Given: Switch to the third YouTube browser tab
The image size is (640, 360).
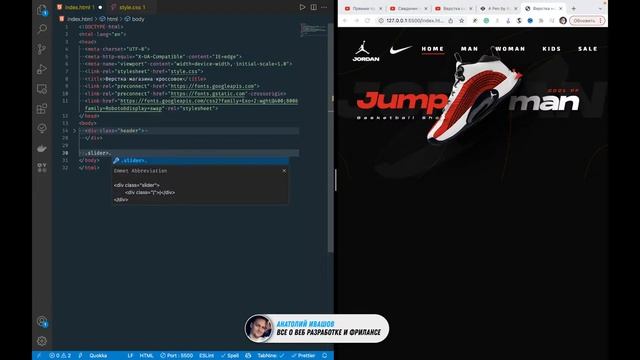Looking at the screenshot, I should [x=452, y=8].
